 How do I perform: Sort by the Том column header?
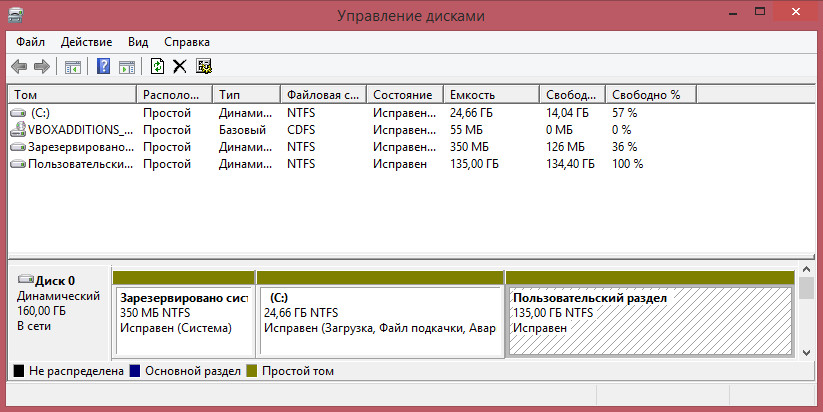coord(72,94)
